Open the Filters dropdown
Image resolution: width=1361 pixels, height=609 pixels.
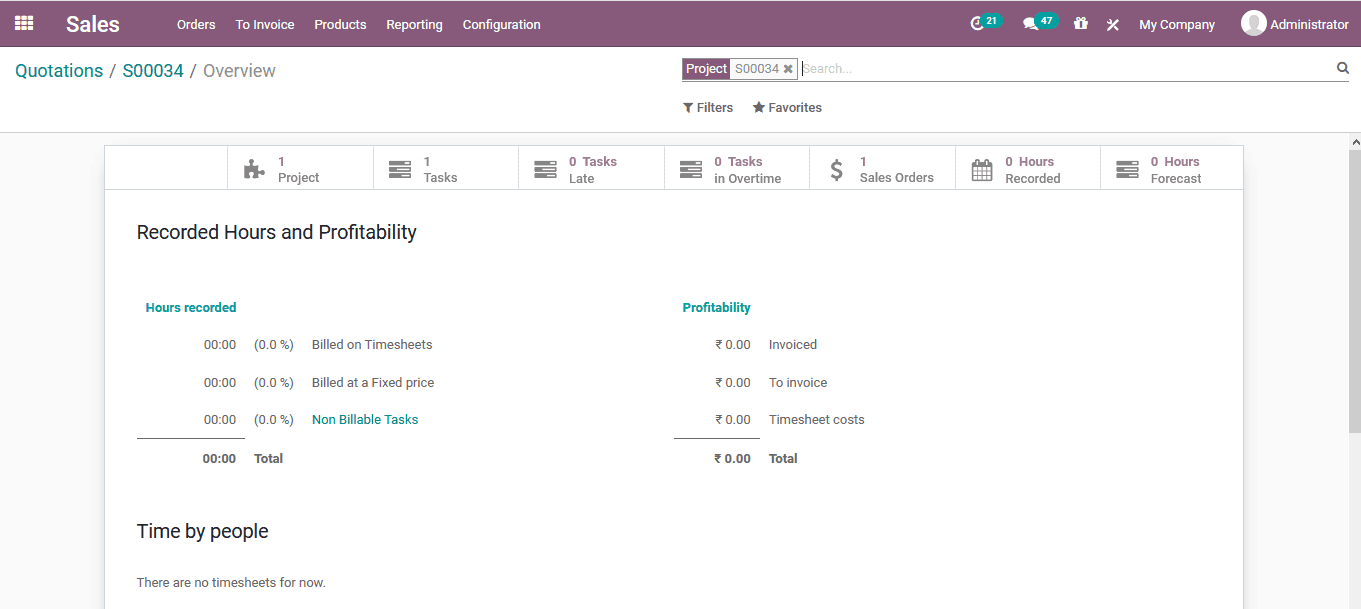[x=708, y=107]
